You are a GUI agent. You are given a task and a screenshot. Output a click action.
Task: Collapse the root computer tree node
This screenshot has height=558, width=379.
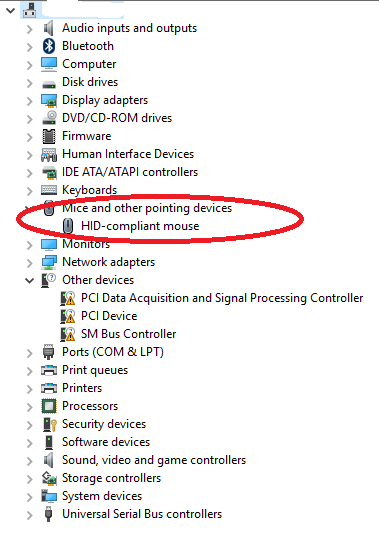click(x=11, y=10)
